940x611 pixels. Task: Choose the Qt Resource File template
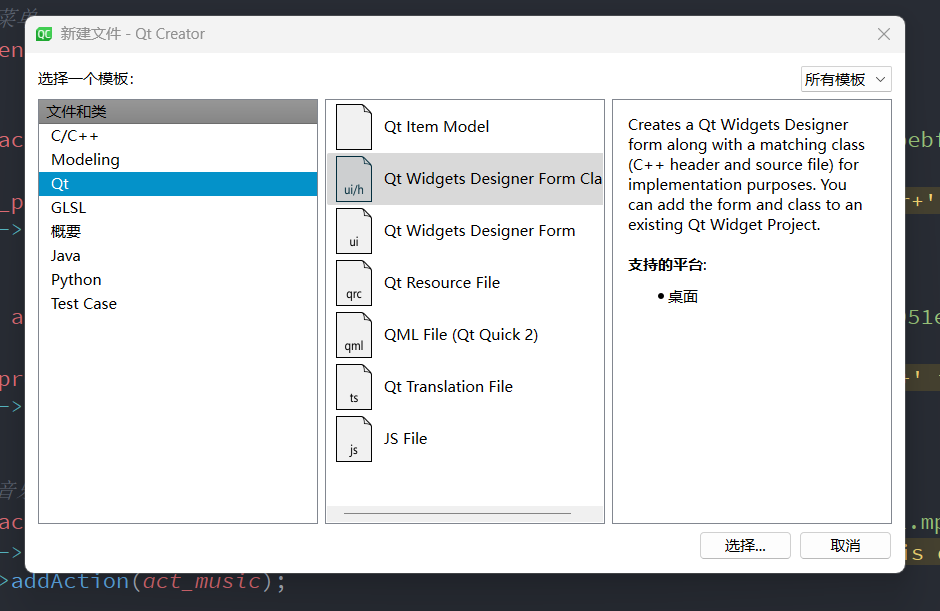465,283
